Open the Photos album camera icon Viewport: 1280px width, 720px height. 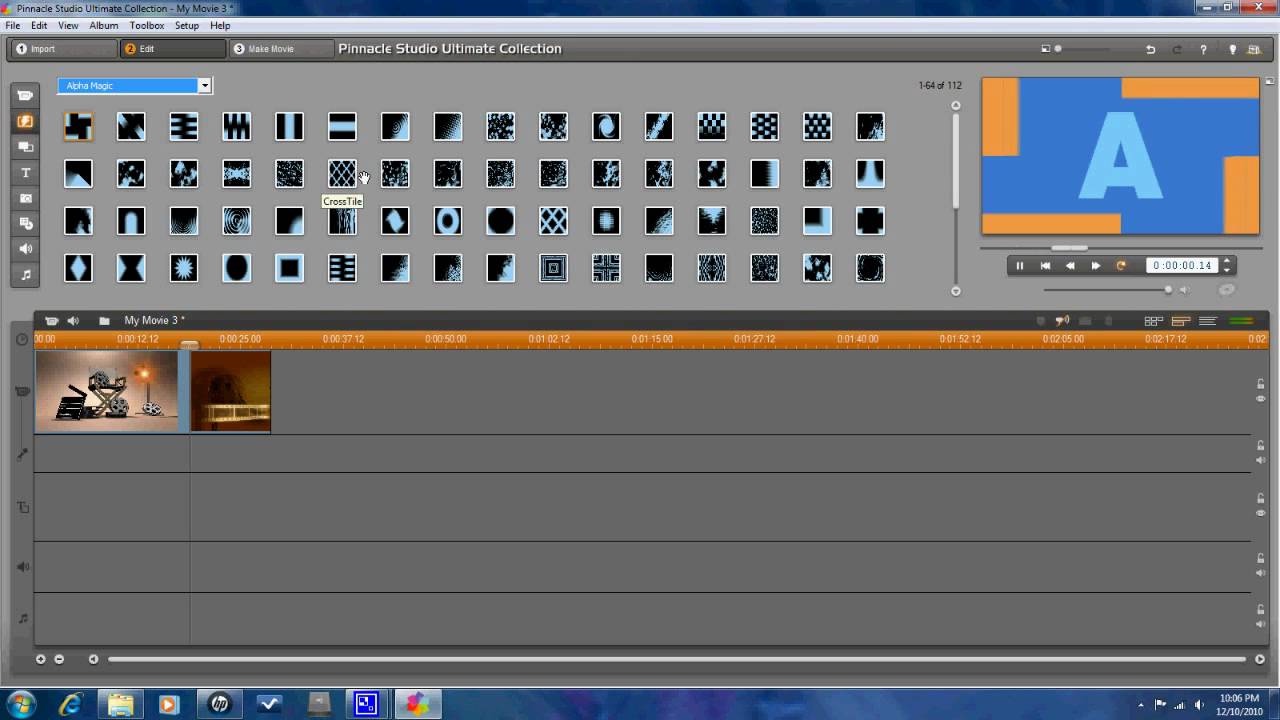25,198
